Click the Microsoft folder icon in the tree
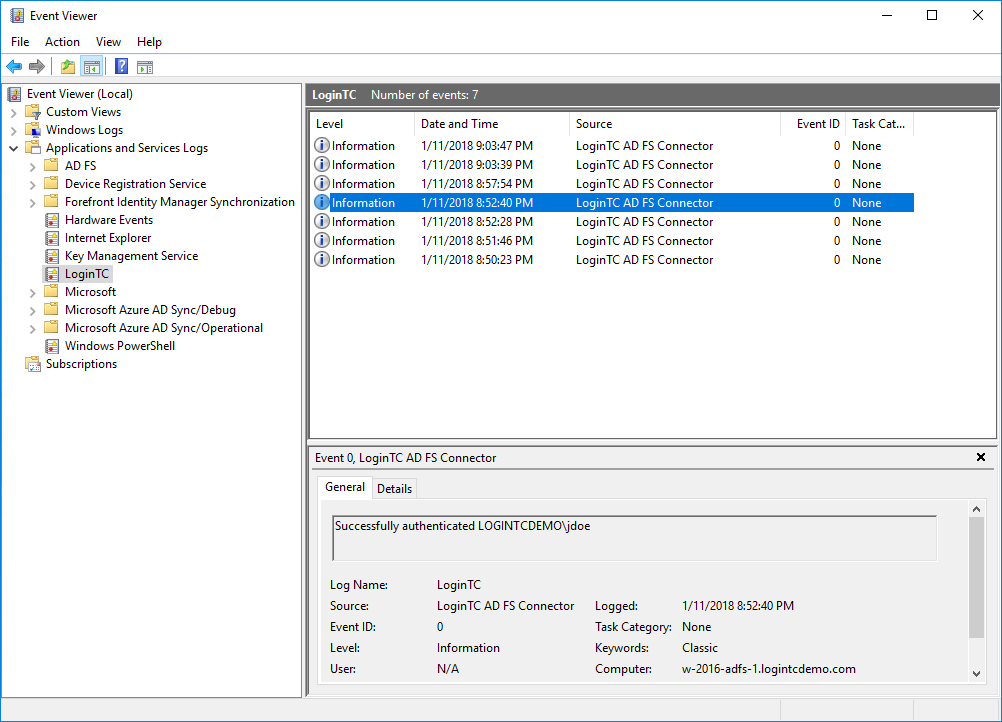Viewport: 1002px width, 722px height. click(52, 291)
